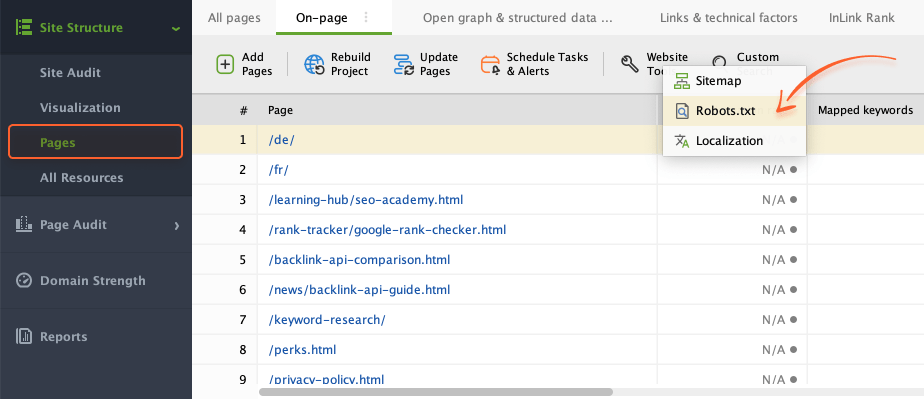Switch to the All pages tab
The height and width of the screenshot is (399, 924).
[x=234, y=18]
